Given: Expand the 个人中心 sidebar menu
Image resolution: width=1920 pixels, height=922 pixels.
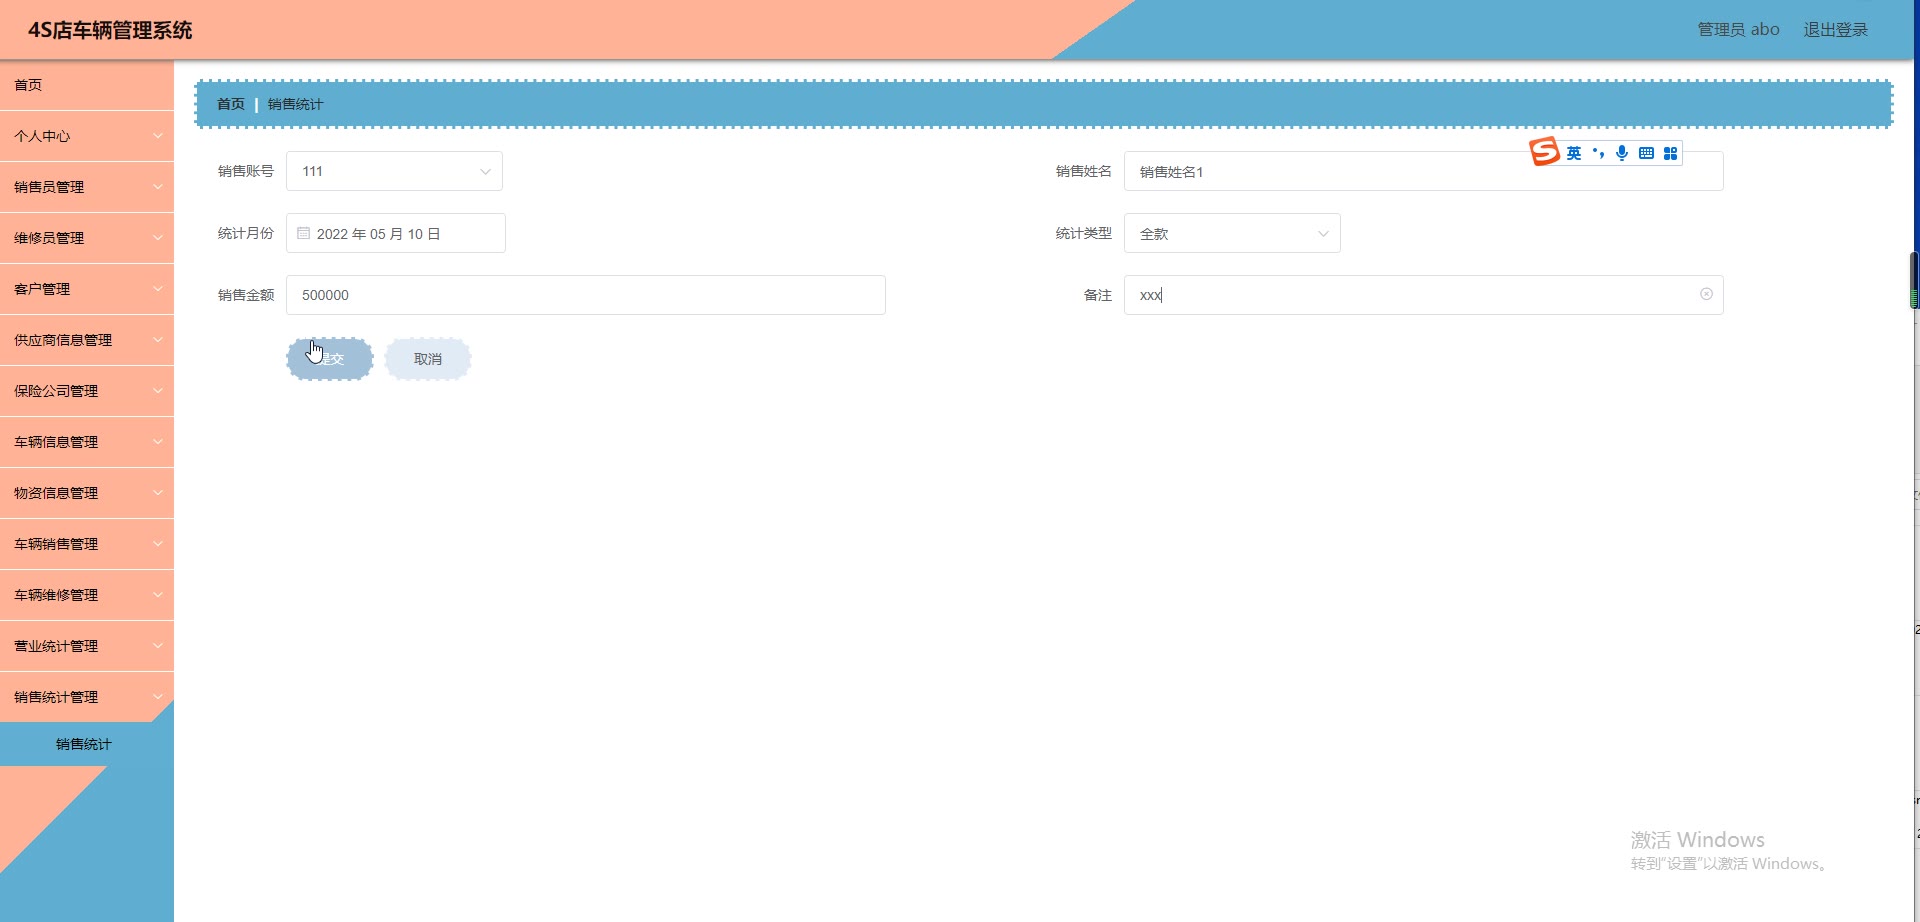Looking at the screenshot, I should tap(87, 136).
